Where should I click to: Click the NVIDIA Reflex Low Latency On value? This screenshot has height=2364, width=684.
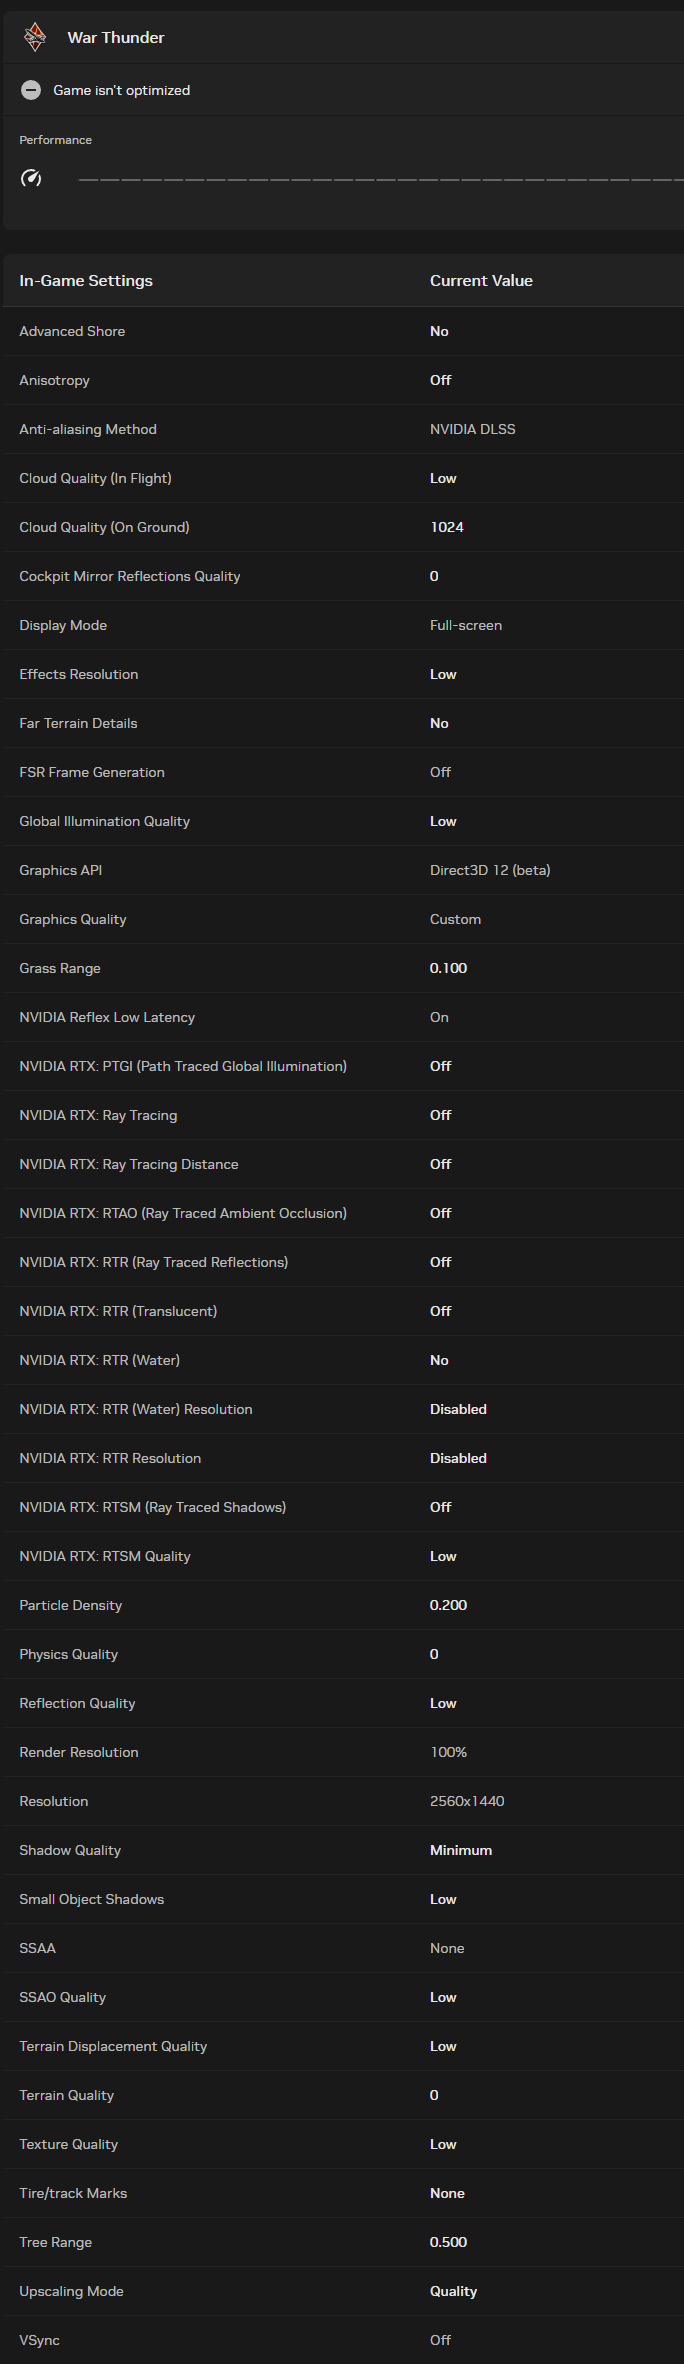click(439, 1017)
